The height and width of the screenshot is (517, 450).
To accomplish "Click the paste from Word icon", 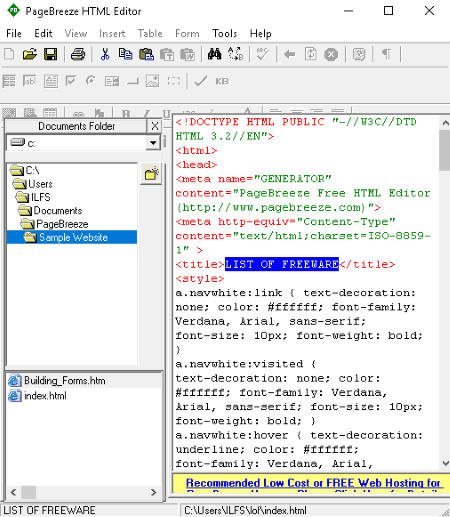I will 188,54.
